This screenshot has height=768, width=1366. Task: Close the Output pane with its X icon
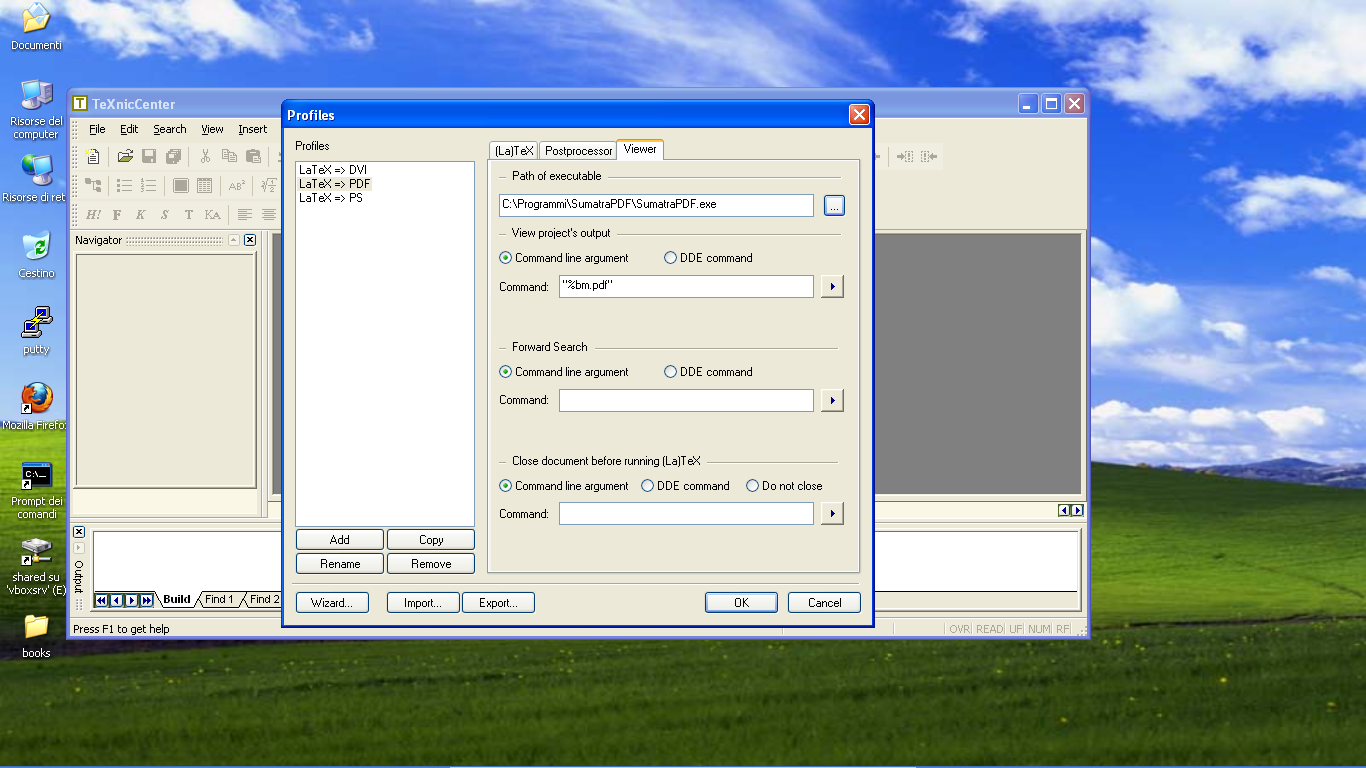[79, 532]
